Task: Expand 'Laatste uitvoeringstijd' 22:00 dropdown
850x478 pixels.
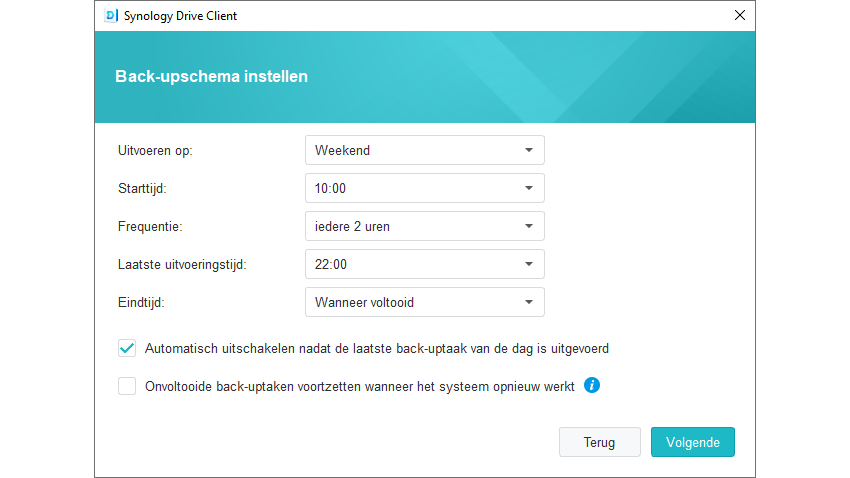Action: point(424,264)
